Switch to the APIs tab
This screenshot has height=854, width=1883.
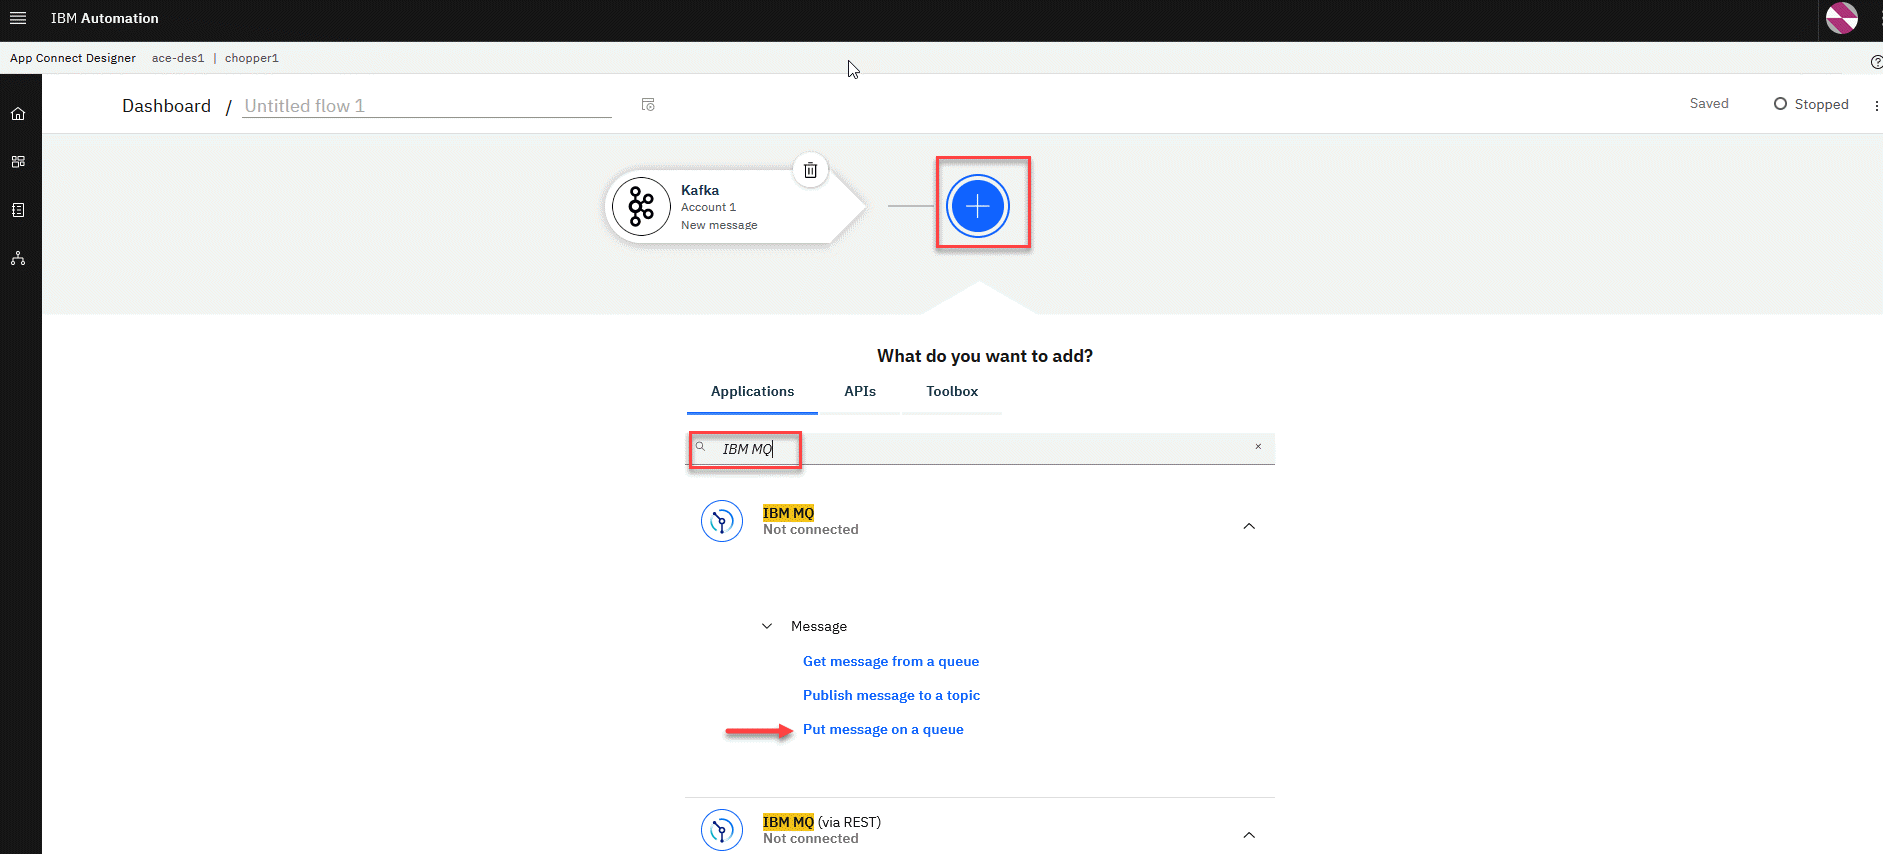(x=859, y=392)
